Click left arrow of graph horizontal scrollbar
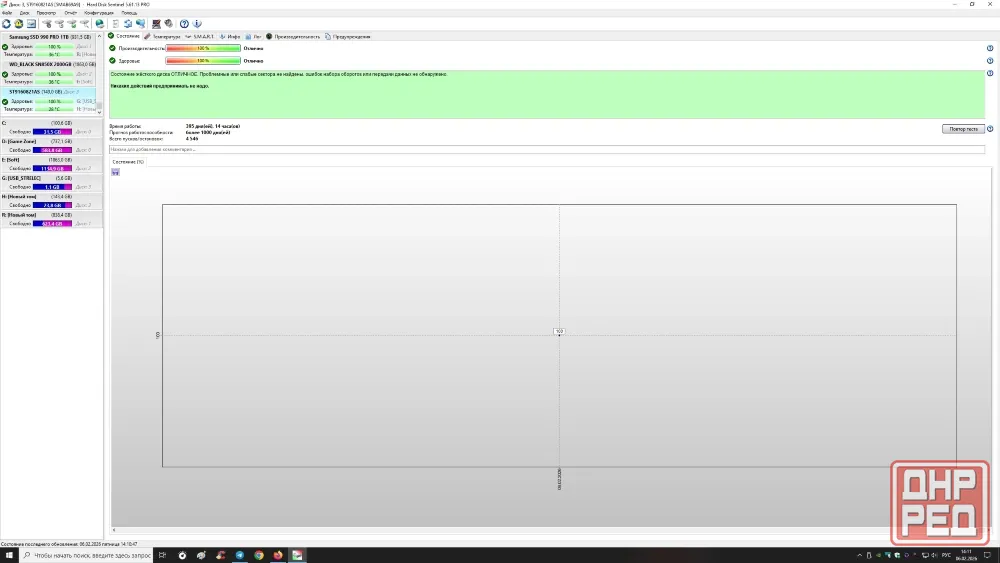1000x563 pixels. [114, 530]
